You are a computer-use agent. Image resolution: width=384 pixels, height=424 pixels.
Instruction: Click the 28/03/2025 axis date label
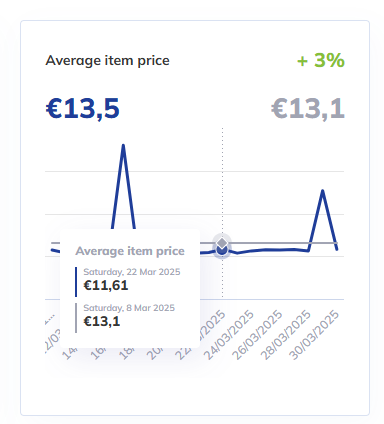pos(286,335)
